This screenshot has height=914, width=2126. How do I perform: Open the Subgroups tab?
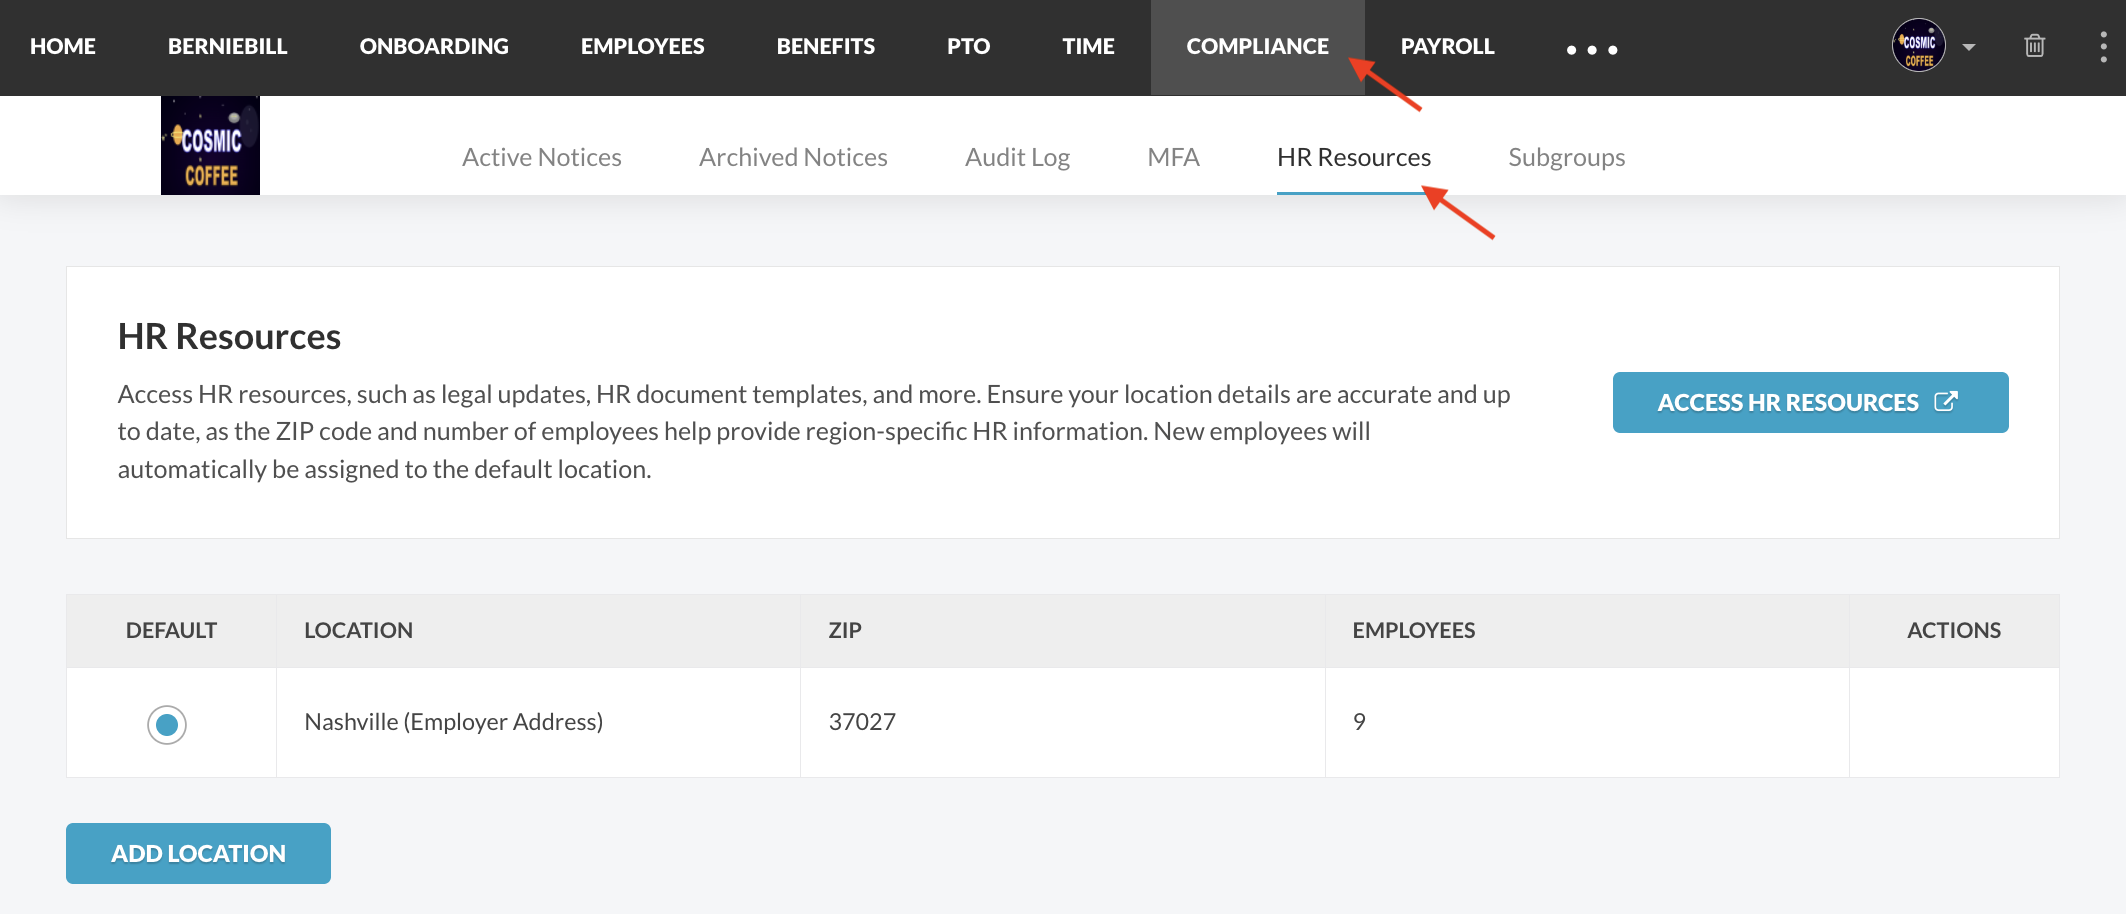coord(1566,157)
